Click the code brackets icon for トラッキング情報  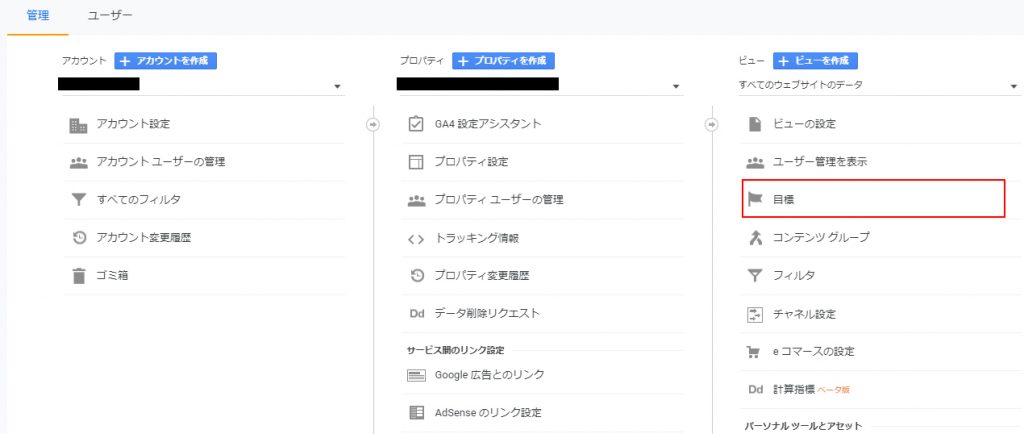416,238
